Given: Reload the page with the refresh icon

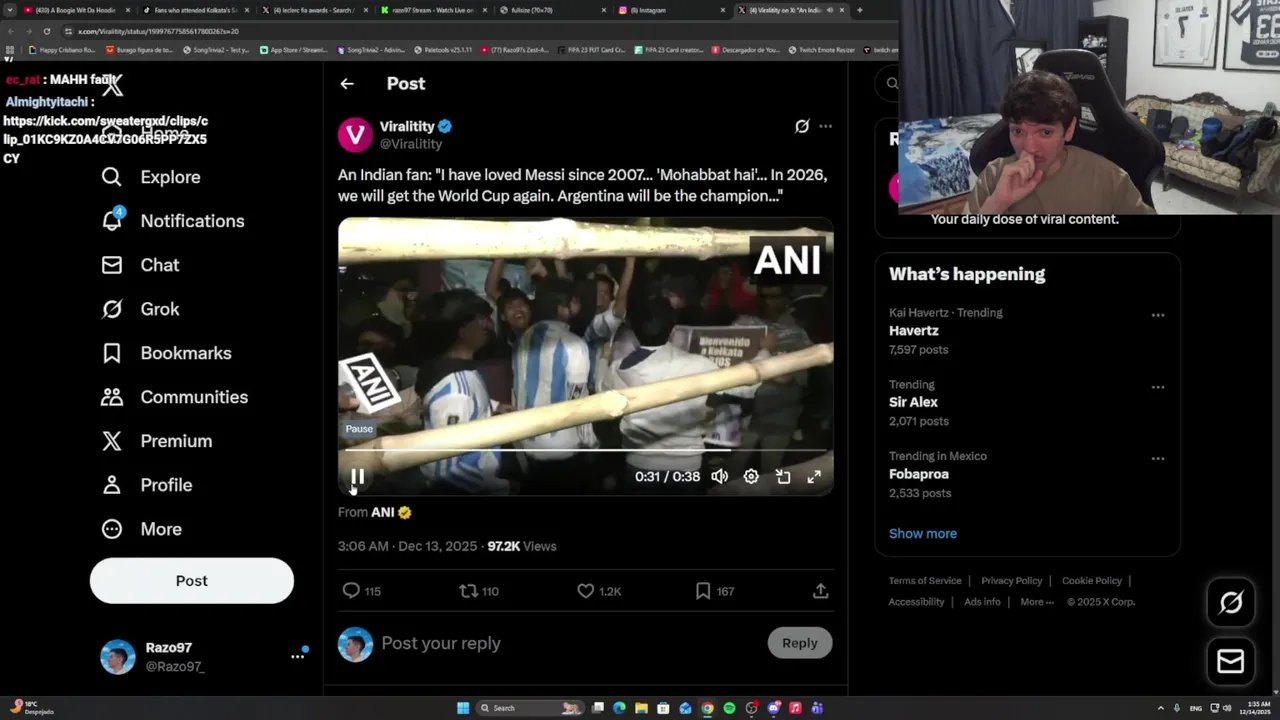Looking at the screenshot, I should pyautogui.click(x=46, y=31).
